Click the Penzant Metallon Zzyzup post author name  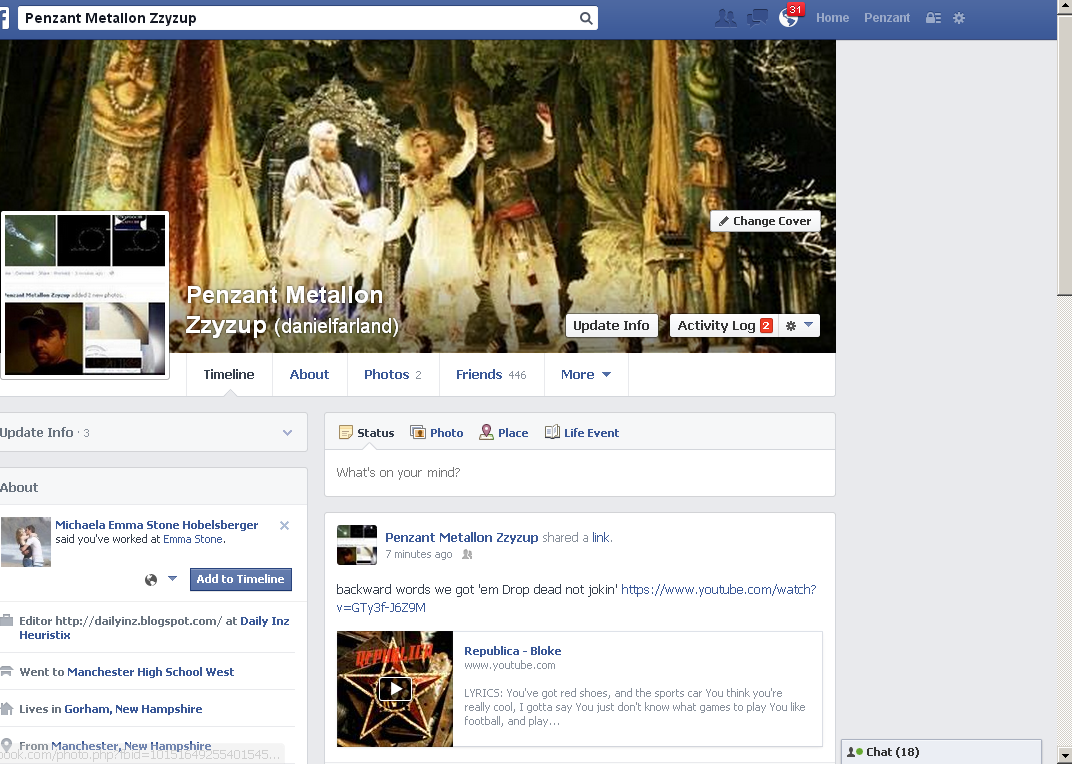tap(461, 537)
